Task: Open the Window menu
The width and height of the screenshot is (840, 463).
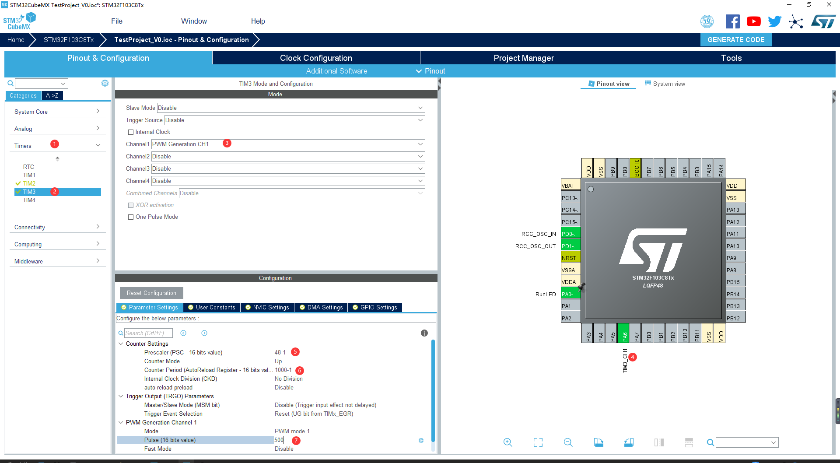Action: pyautogui.click(x=194, y=21)
